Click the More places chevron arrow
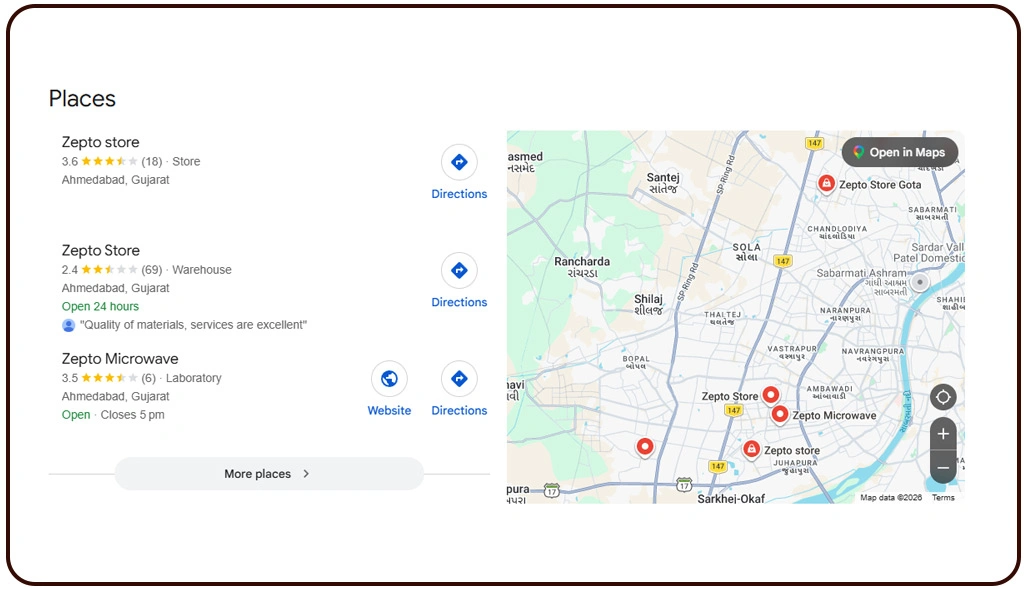The image size is (1026, 589). click(307, 473)
